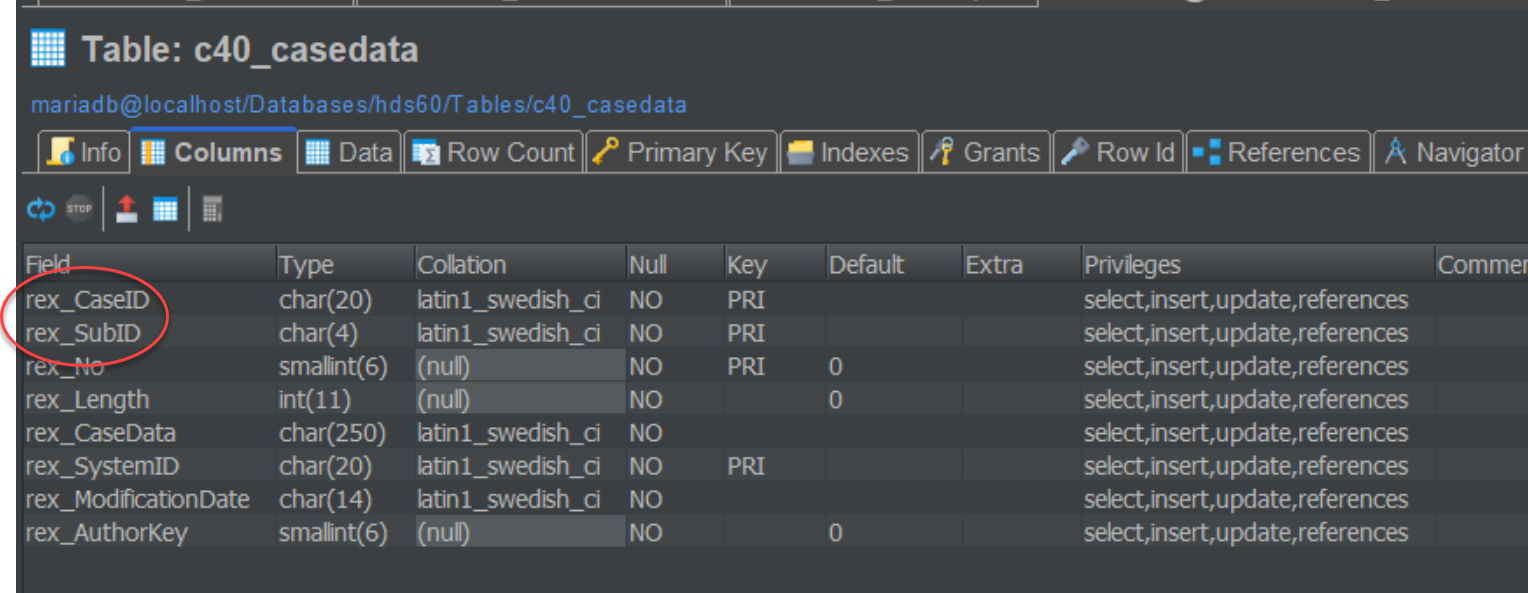Click the (null) collation of rex_No
The width and height of the screenshot is (1528, 593).
point(520,366)
